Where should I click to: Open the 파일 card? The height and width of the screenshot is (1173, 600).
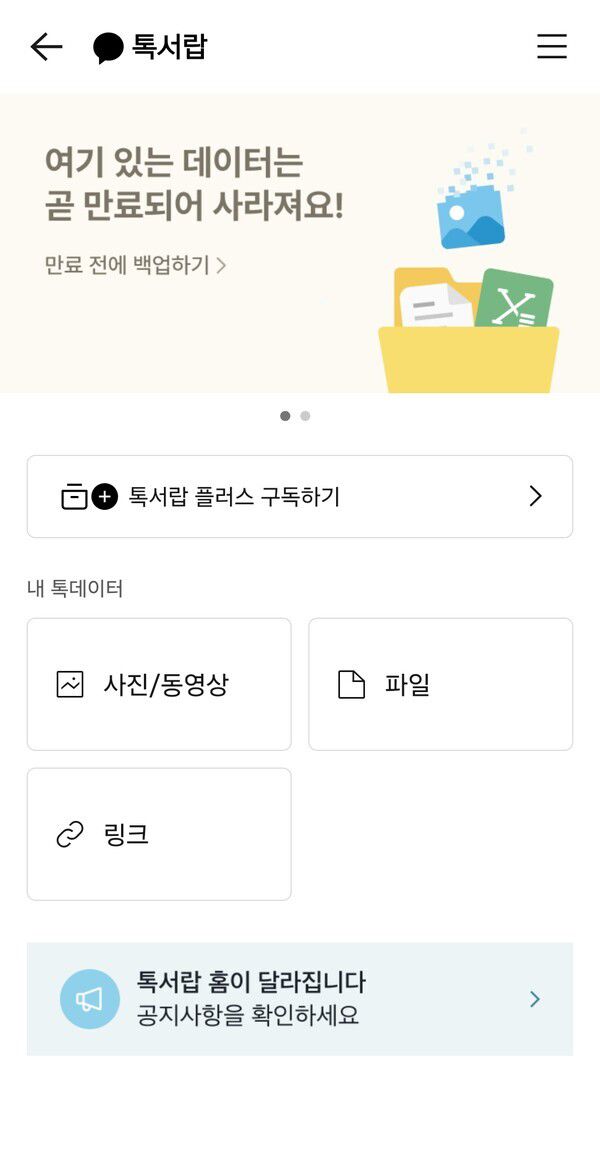(440, 685)
